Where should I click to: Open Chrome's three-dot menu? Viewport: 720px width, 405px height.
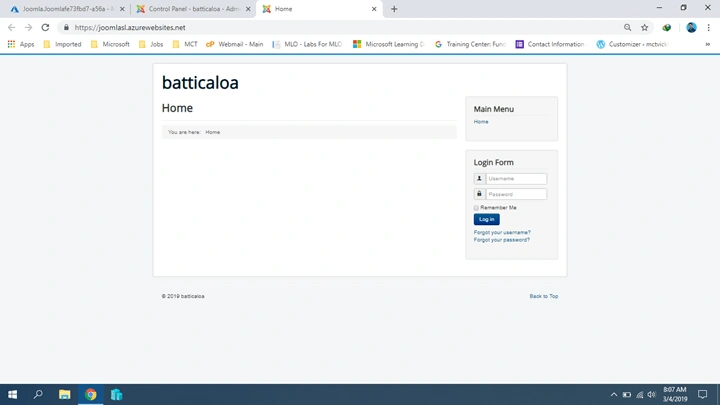[709, 28]
